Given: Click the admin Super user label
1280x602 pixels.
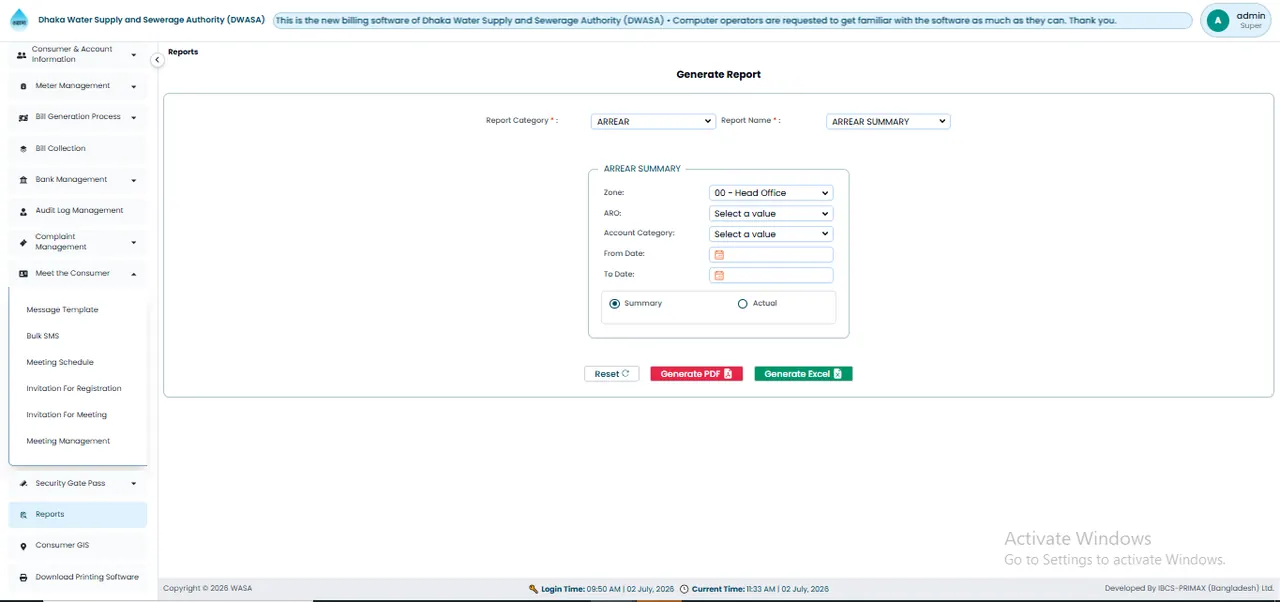Looking at the screenshot, I should point(1251,20).
